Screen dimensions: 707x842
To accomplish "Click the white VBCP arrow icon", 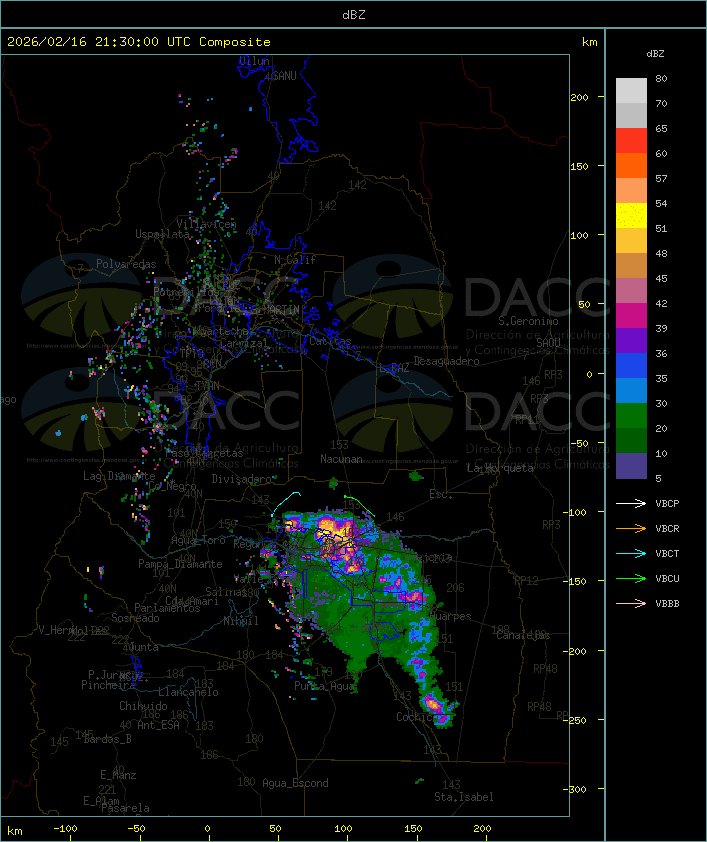I will pos(631,503).
